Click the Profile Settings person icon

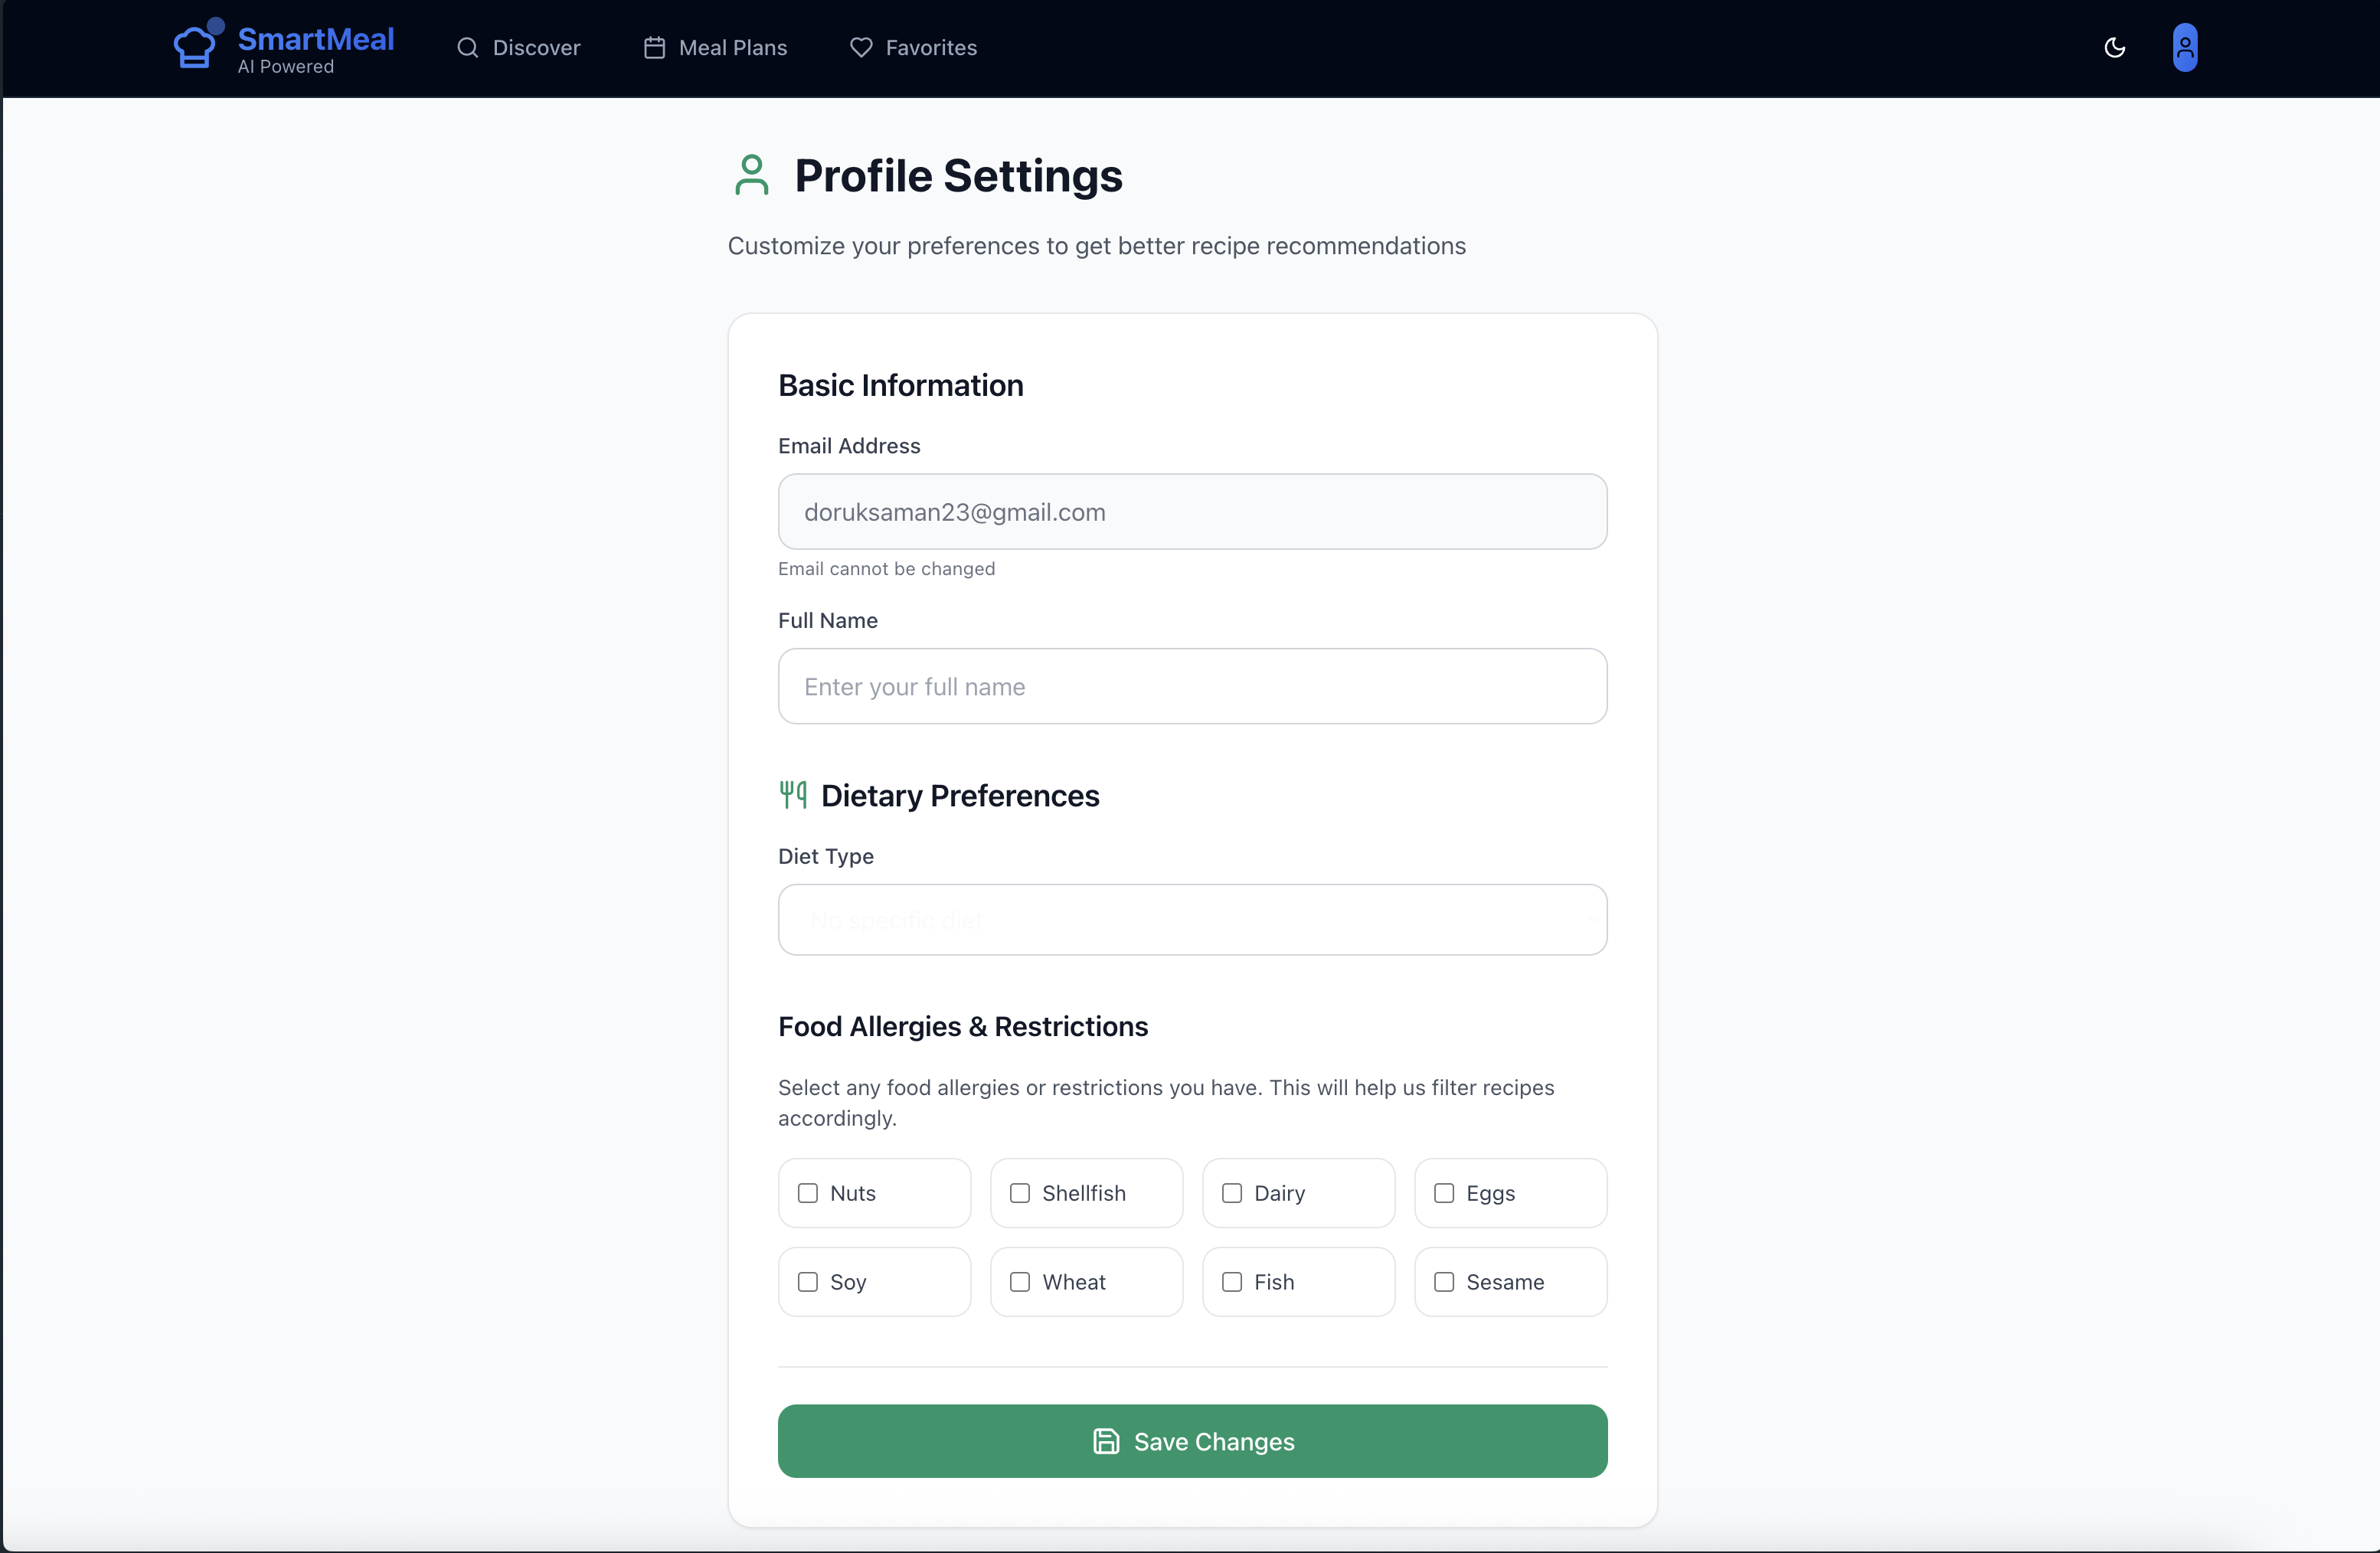[x=751, y=175]
